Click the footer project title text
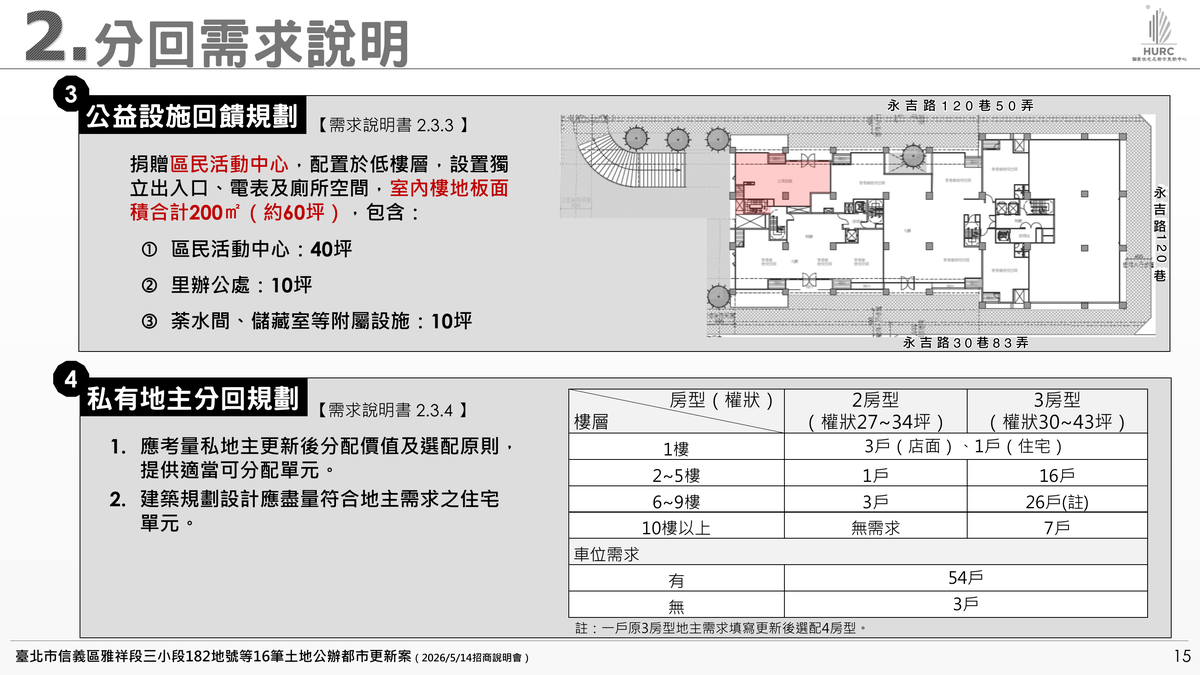This screenshot has height=675, width=1200. click(272, 656)
